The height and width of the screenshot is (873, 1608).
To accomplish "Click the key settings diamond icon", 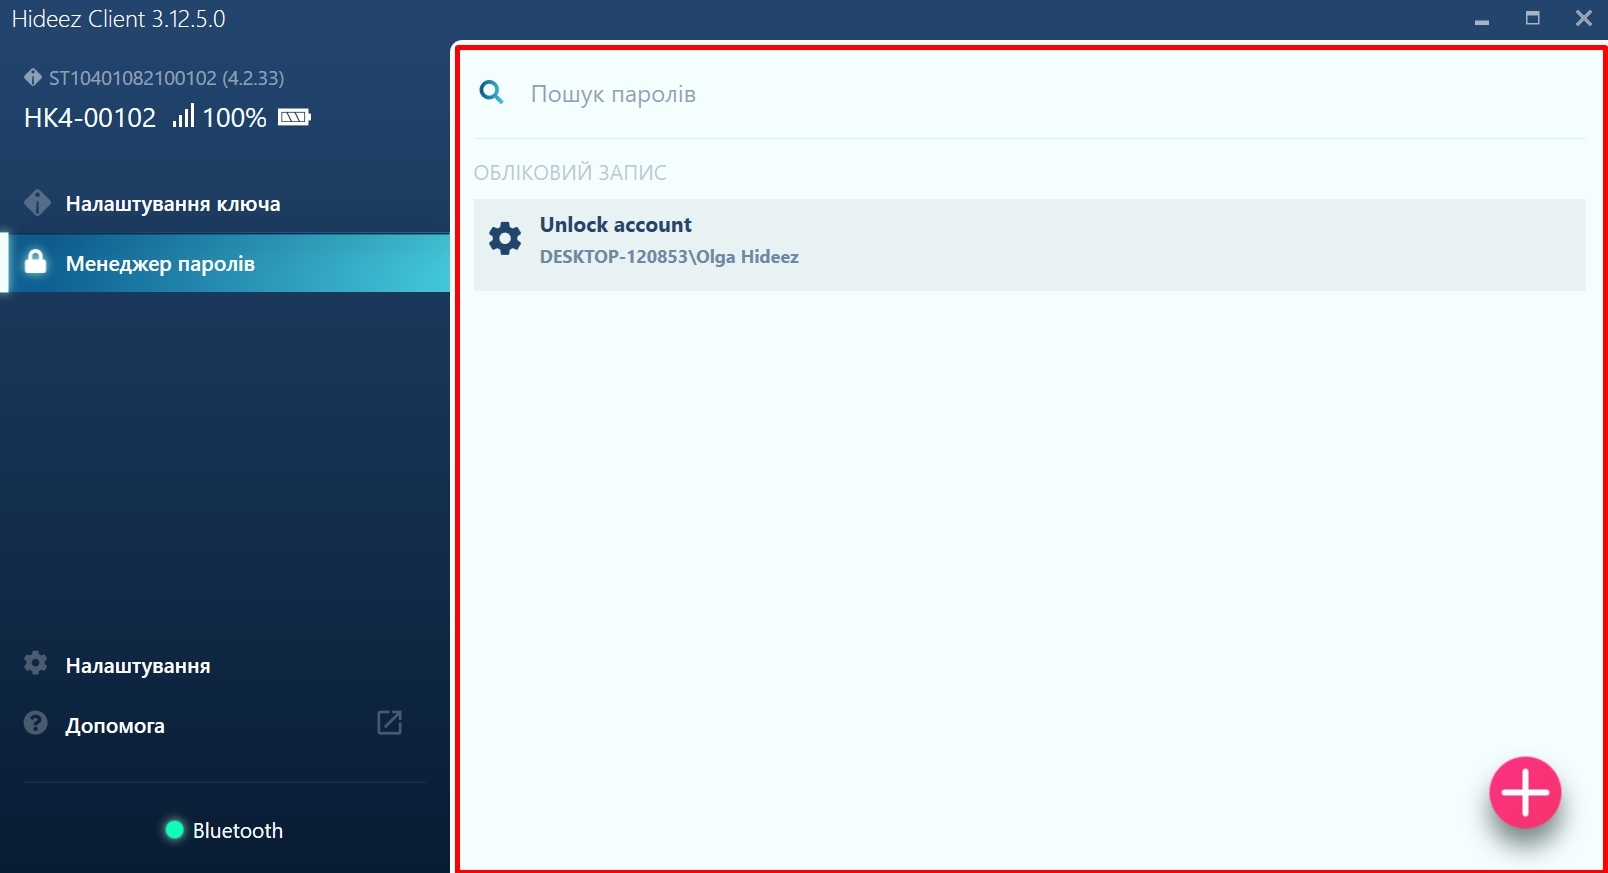I will tap(37, 203).
